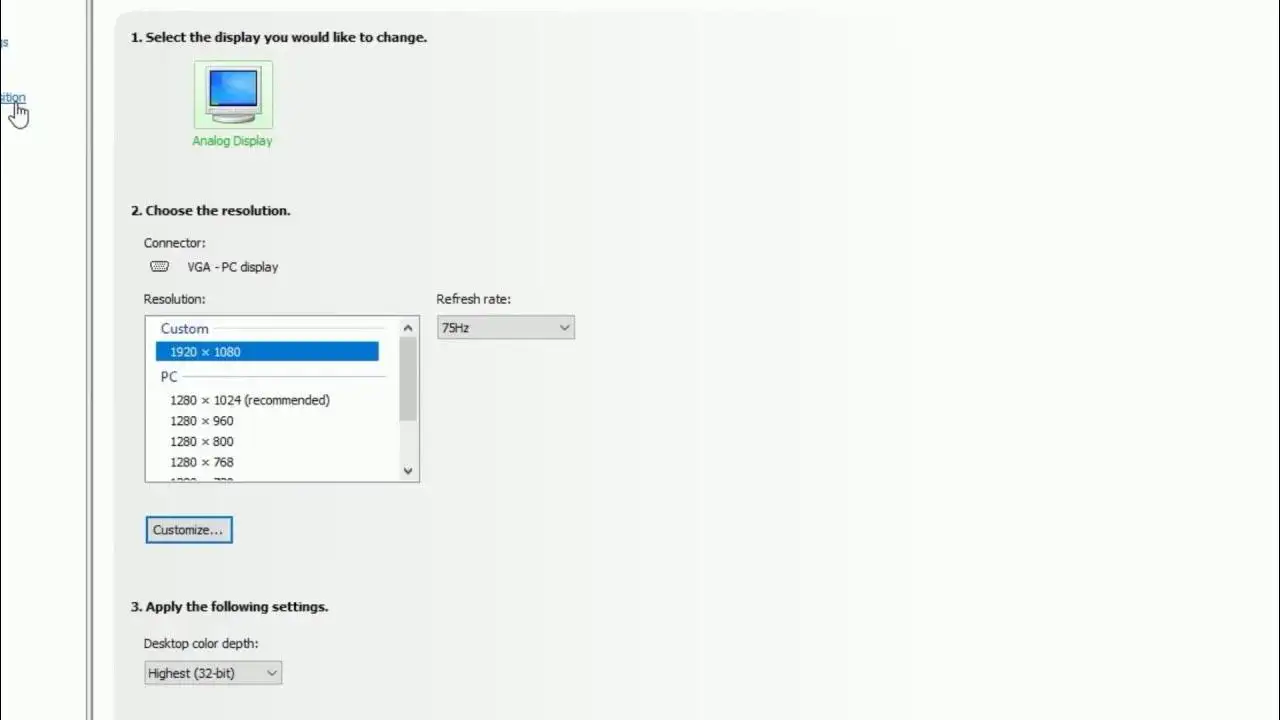Click resolution list scroll-down arrow

408,471
